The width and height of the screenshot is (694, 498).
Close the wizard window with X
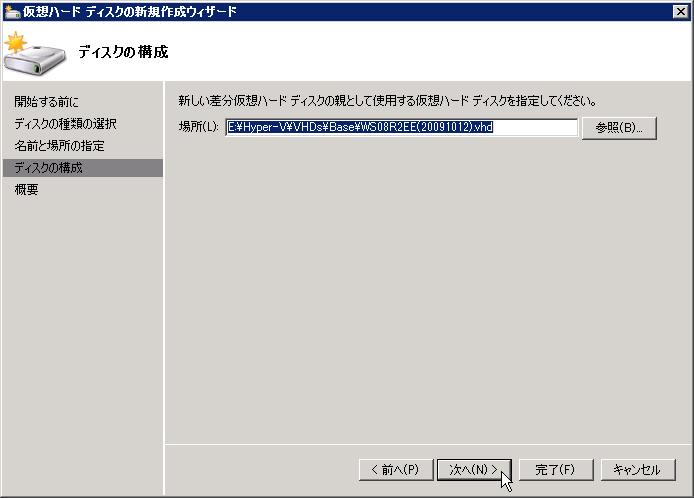click(680, 12)
